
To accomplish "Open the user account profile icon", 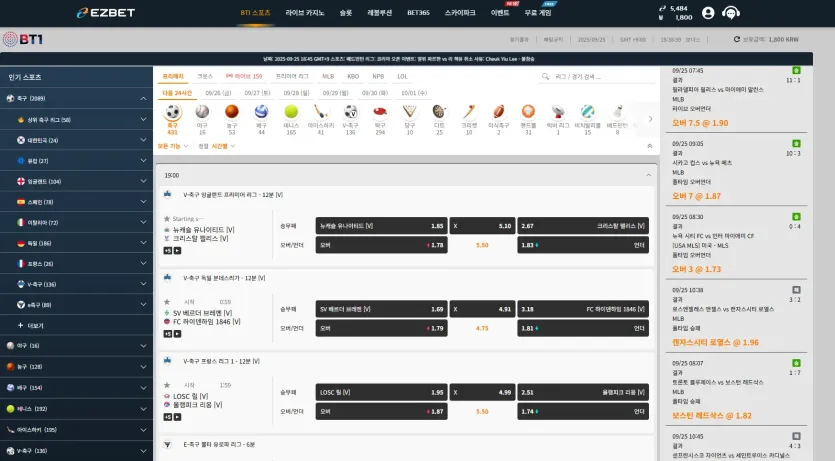I will point(708,13).
